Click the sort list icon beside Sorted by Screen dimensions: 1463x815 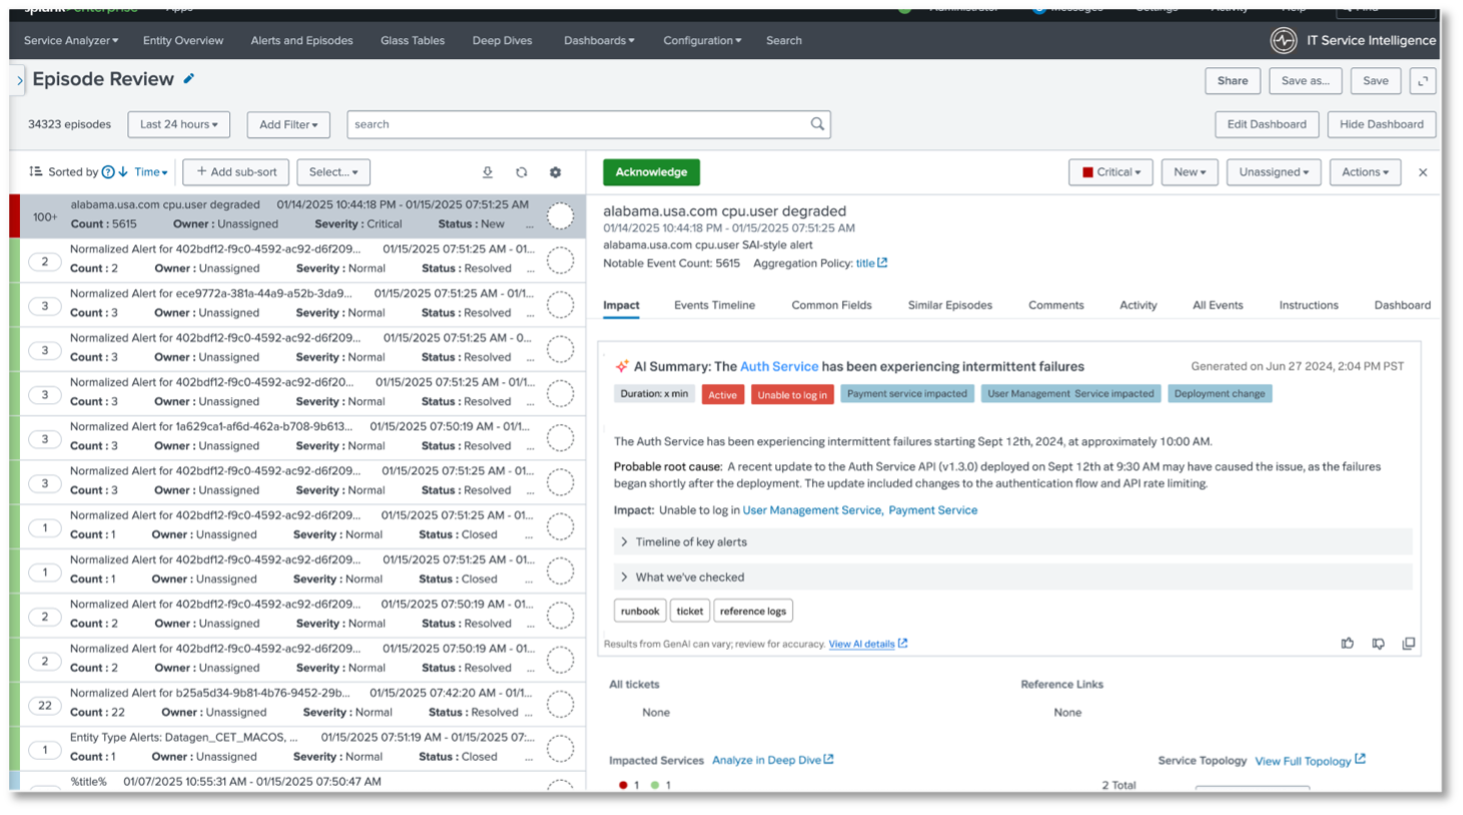pyautogui.click(x=36, y=172)
